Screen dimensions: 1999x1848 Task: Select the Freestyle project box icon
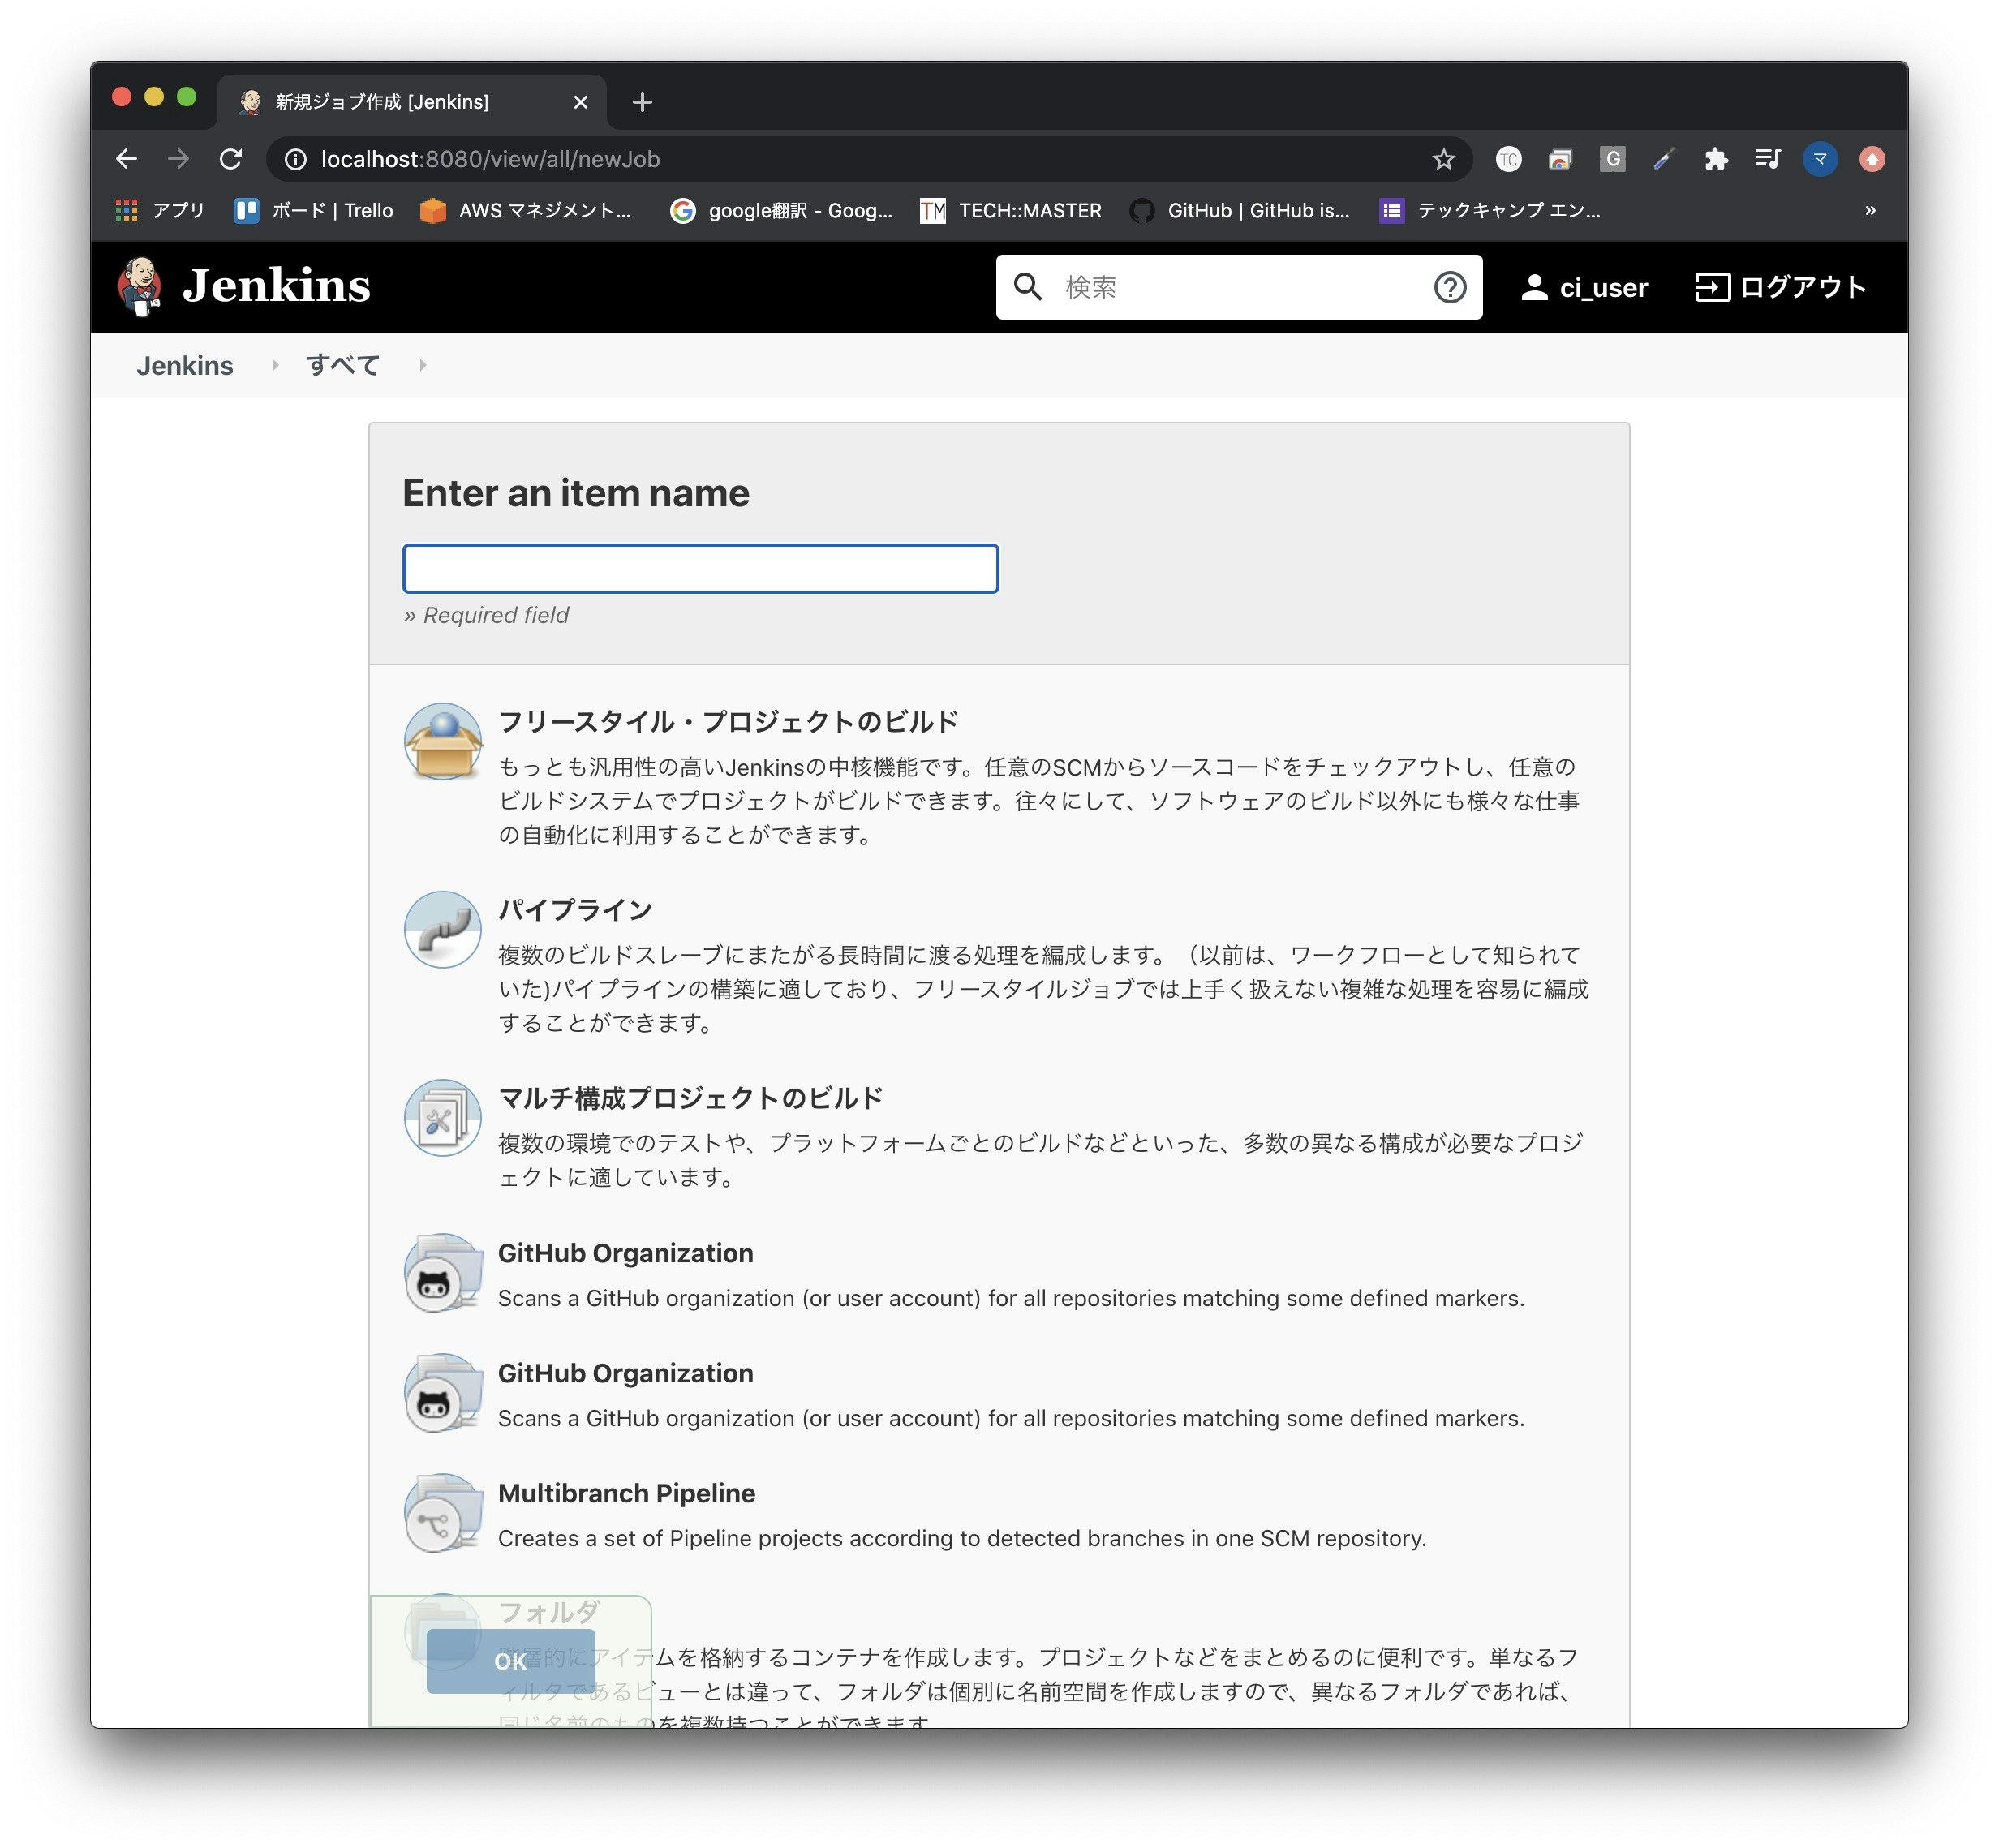coord(442,742)
